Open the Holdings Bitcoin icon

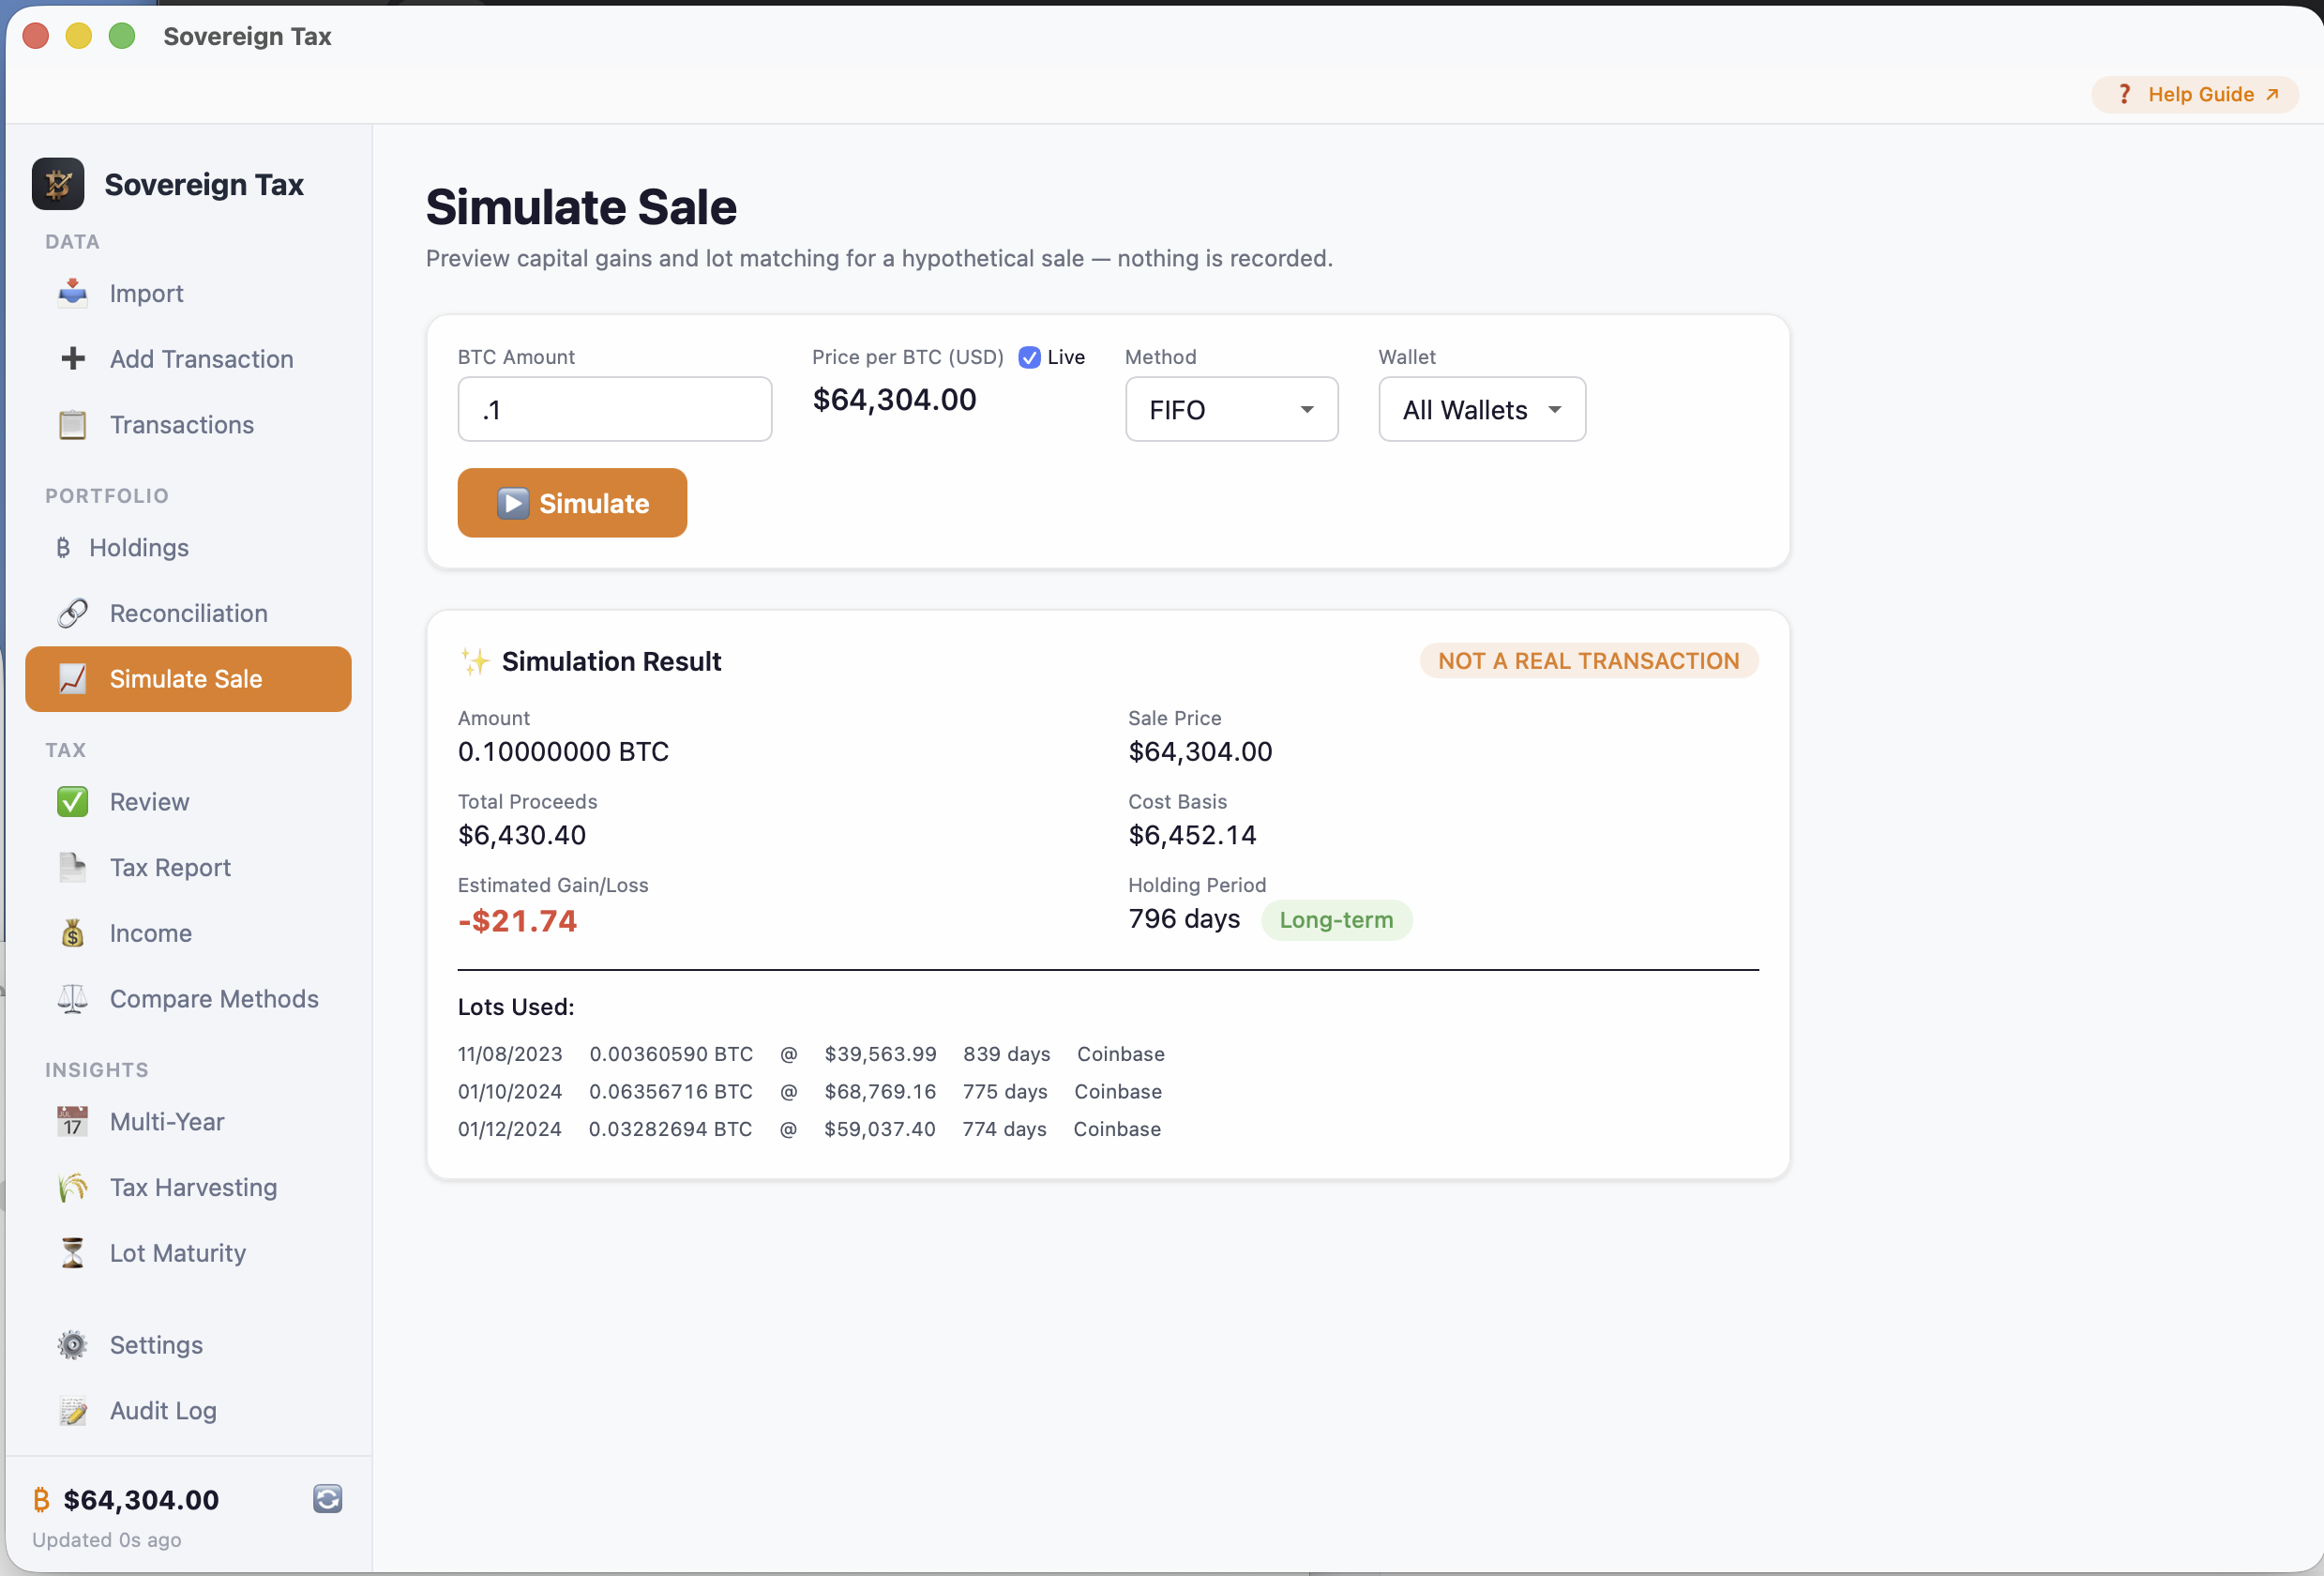(64, 547)
